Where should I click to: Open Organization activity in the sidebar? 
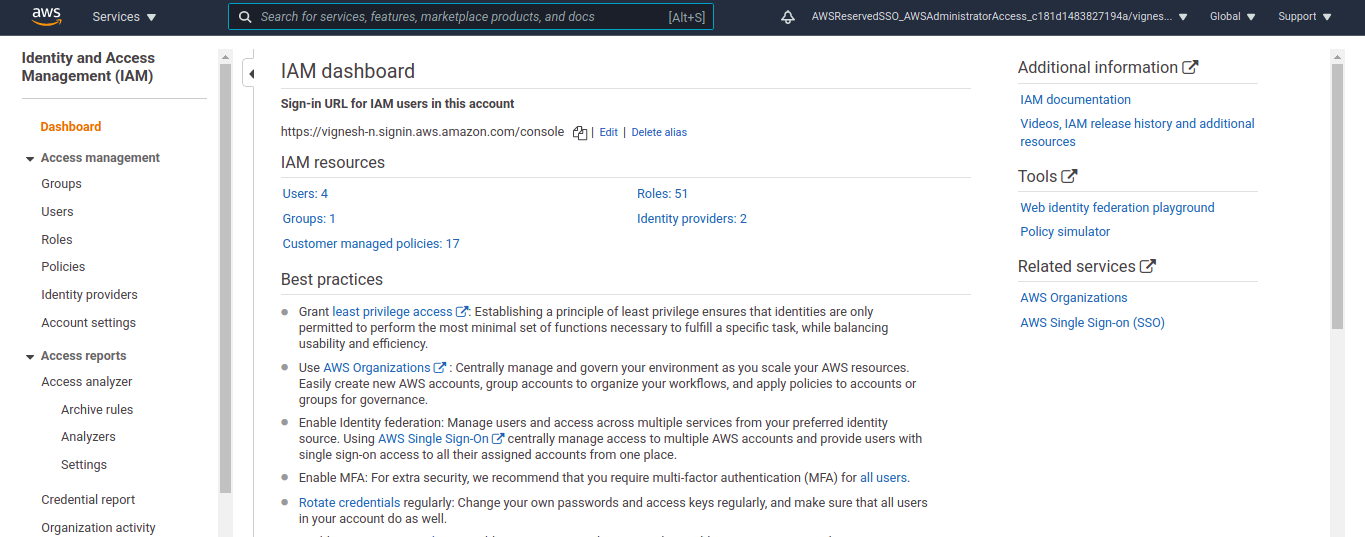coord(98,528)
